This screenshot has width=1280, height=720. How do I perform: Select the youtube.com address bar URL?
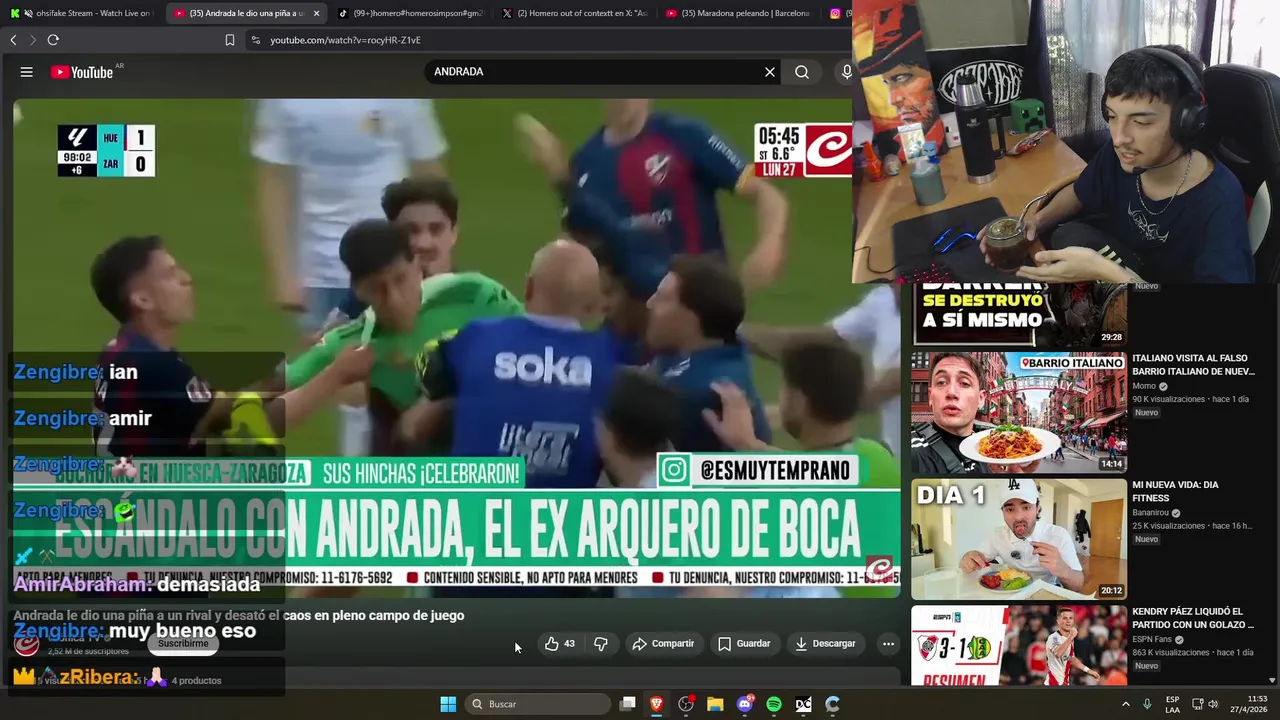tap(346, 40)
